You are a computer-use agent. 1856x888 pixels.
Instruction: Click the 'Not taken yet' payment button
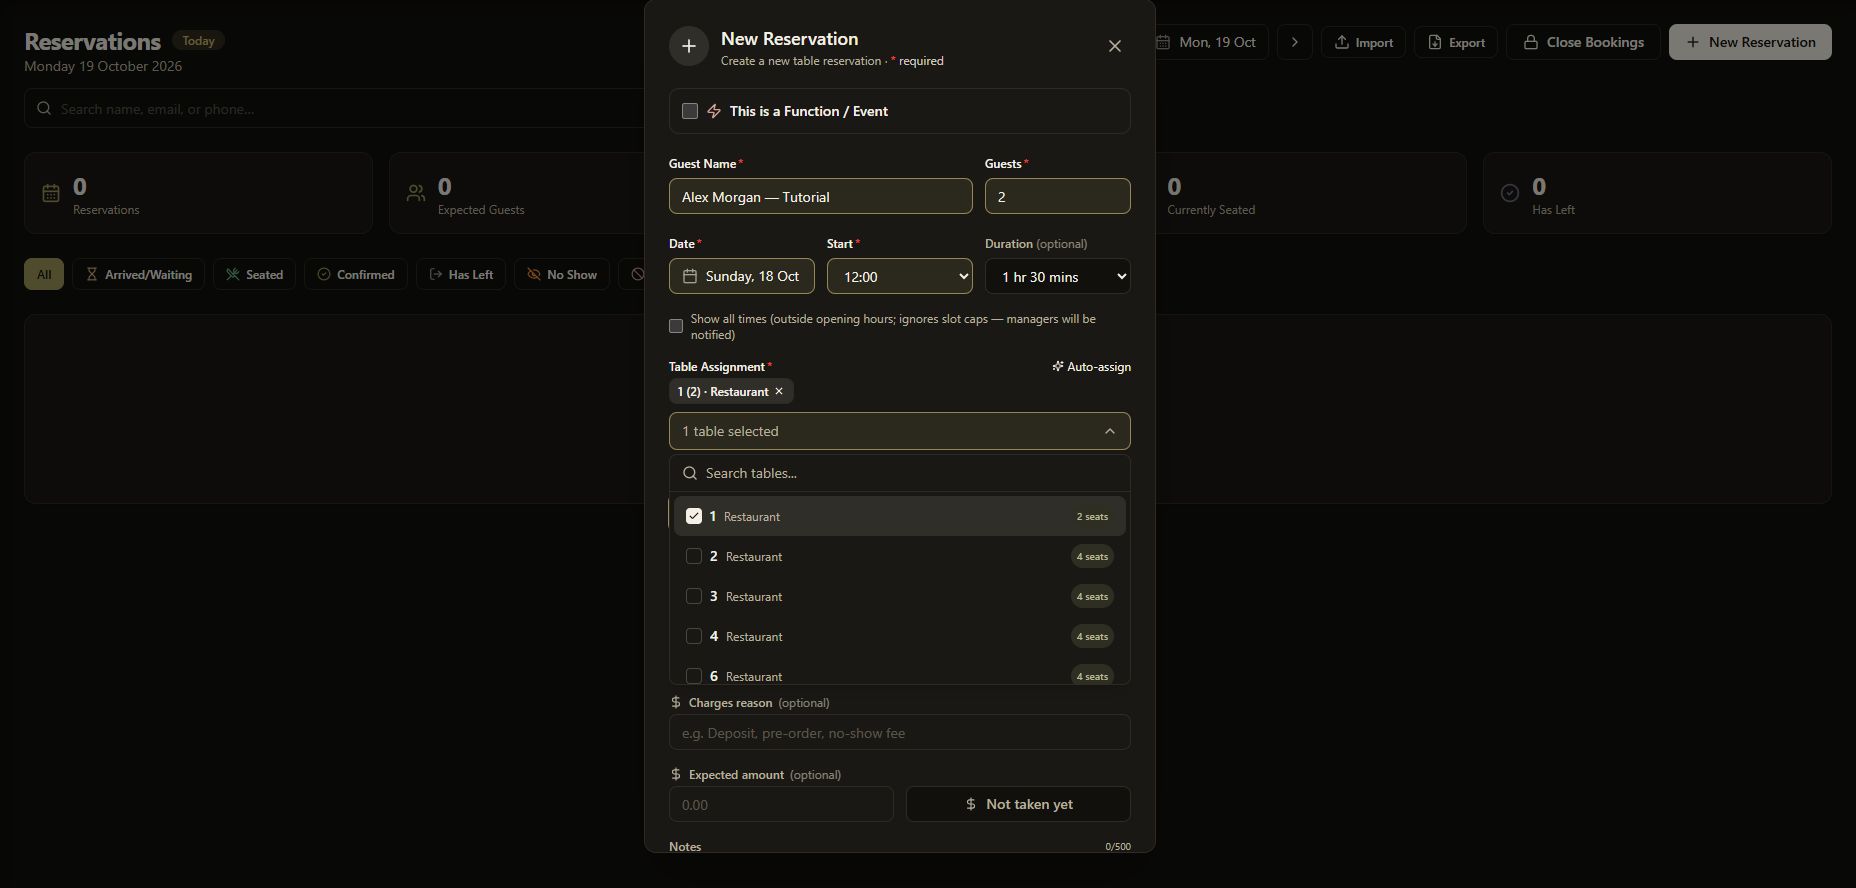click(1018, 804)
